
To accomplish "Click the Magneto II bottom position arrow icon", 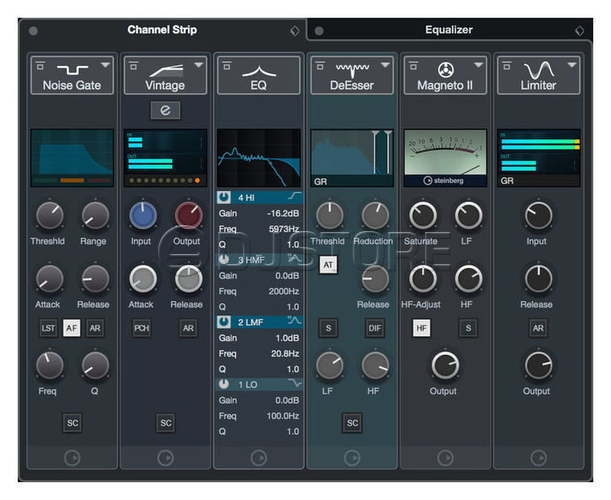I will [x=445, y=458].
